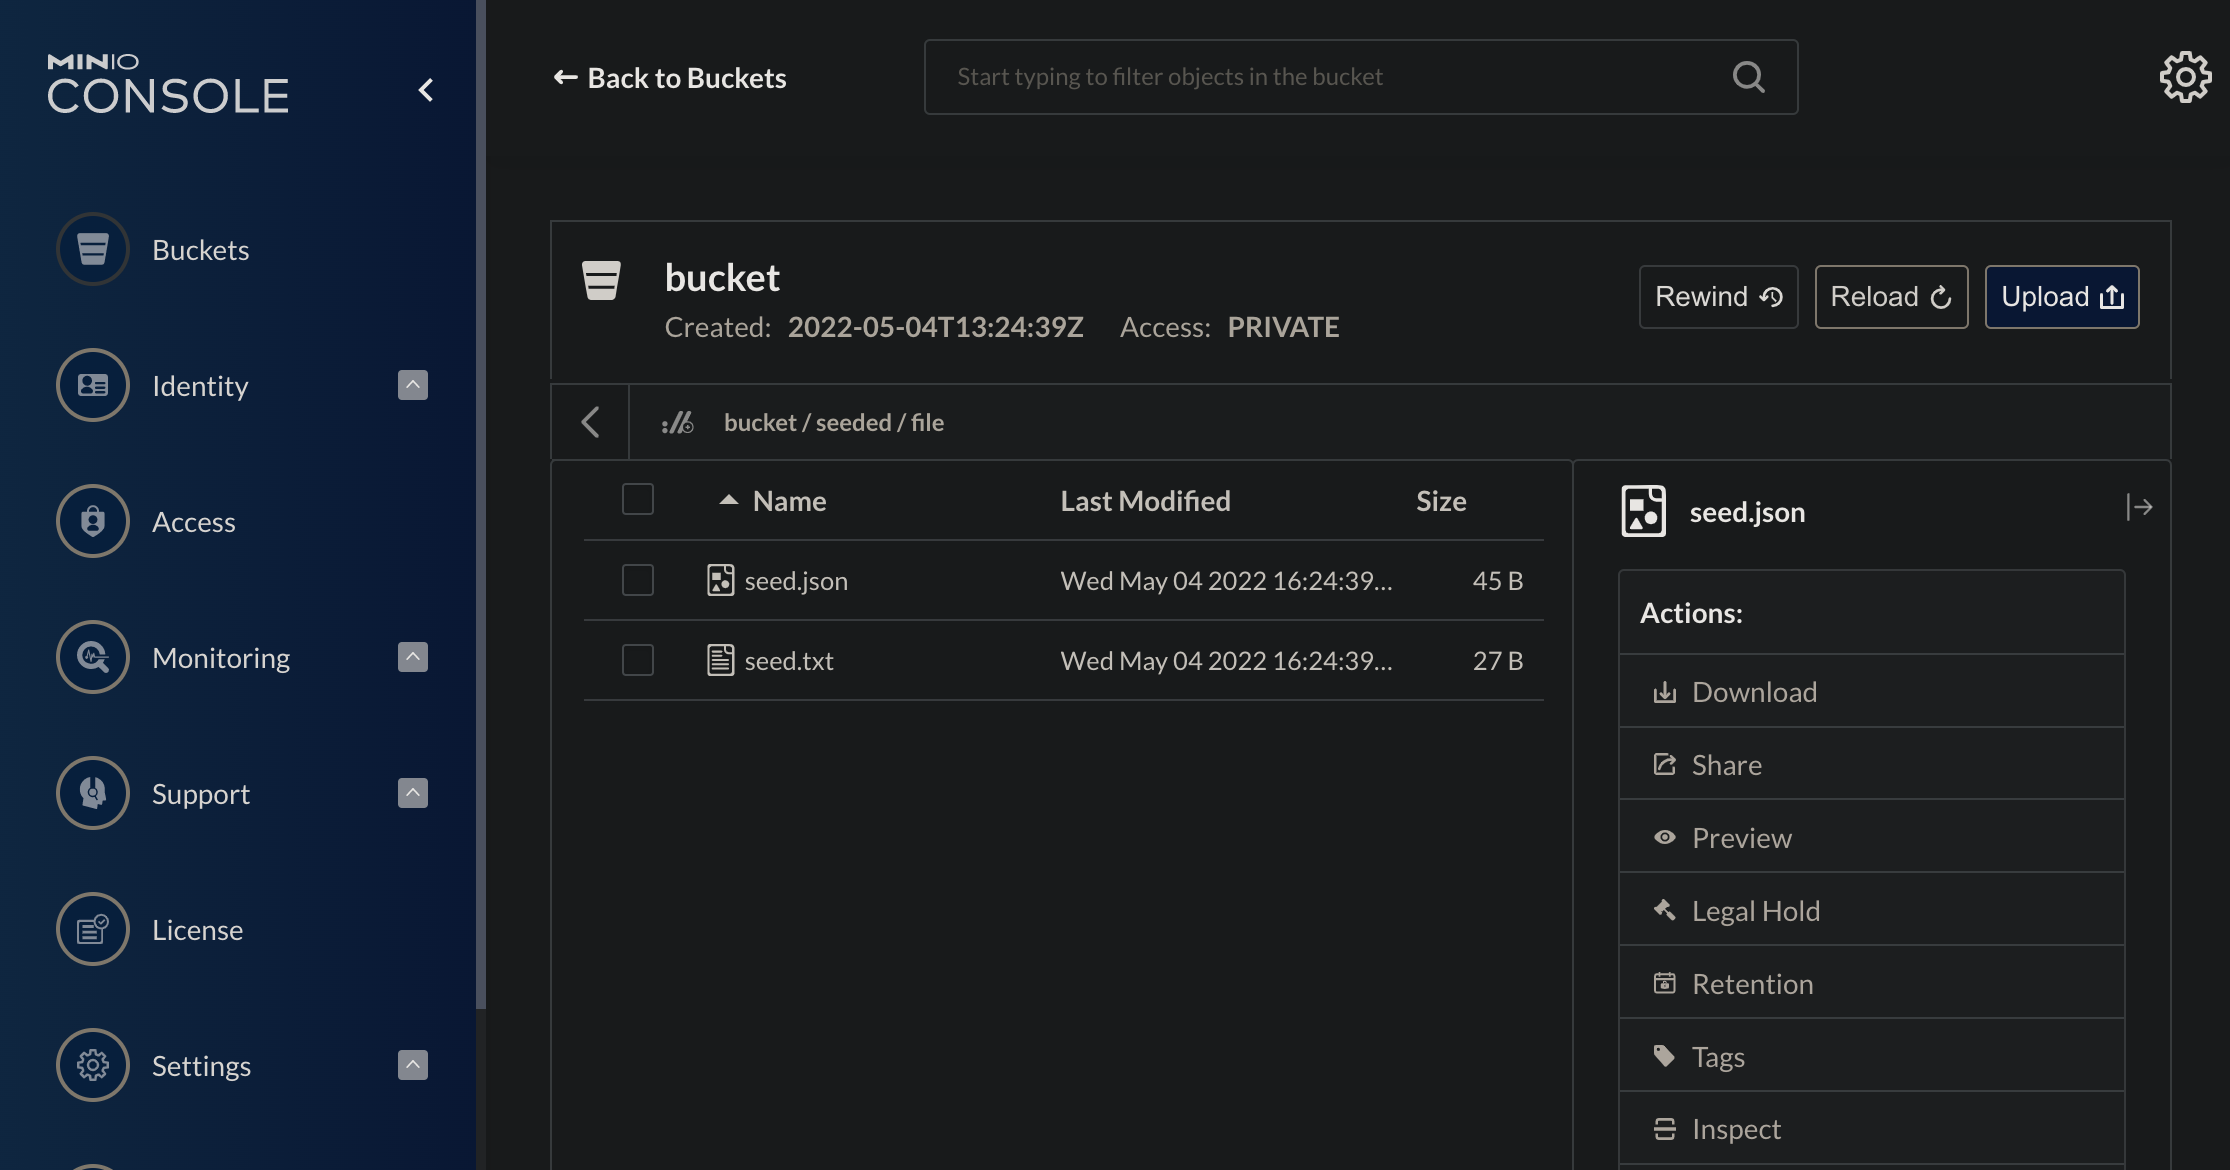
Task: Expand the Identity menu chevron
Action: (412, 385)
